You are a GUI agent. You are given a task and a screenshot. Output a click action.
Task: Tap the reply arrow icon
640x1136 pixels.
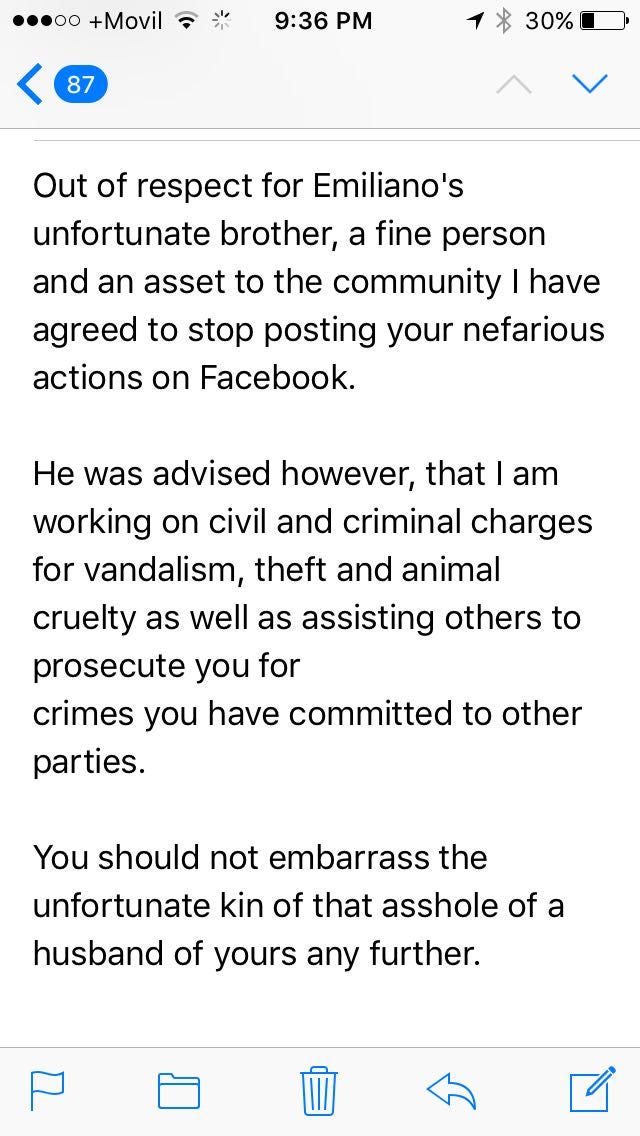point(450,1089)
